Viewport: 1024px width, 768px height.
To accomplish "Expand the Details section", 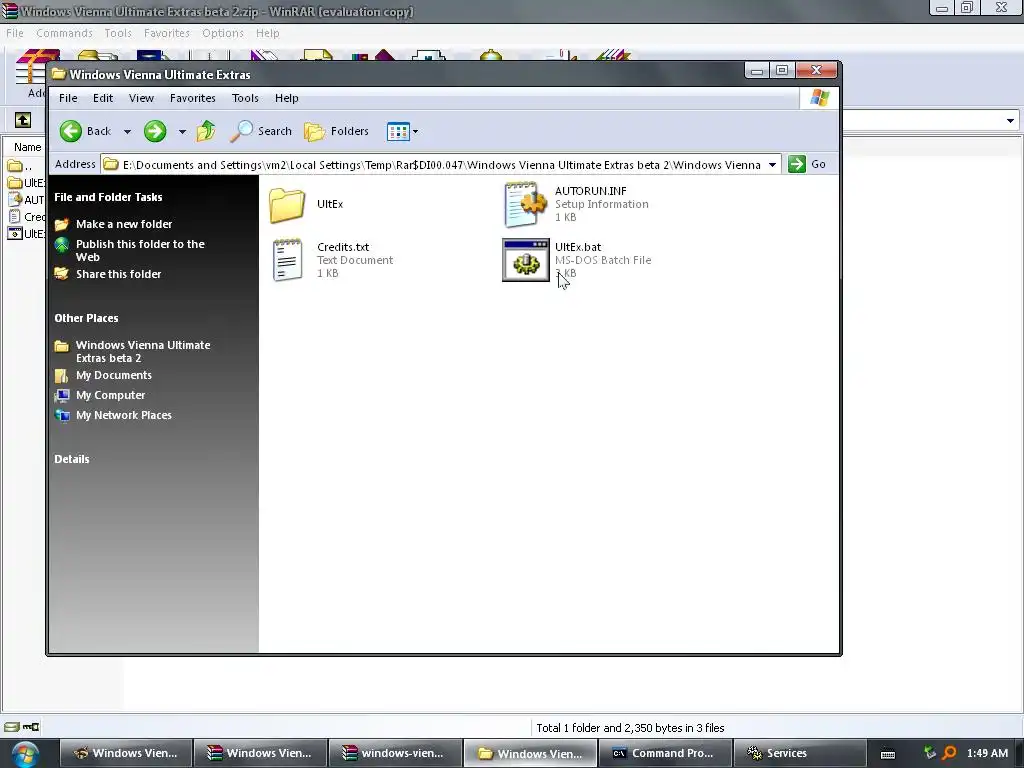I will (x=72, y=459).
